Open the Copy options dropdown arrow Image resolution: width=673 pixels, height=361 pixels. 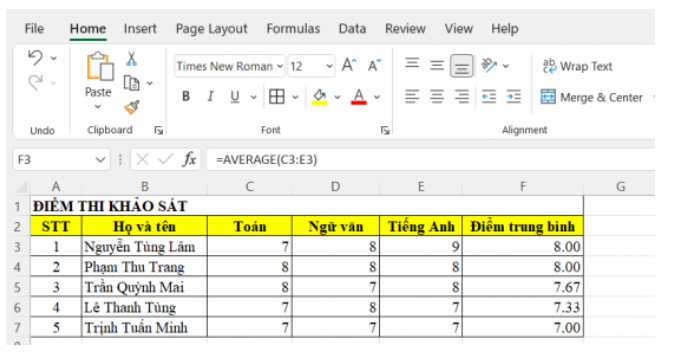[150, 83]
